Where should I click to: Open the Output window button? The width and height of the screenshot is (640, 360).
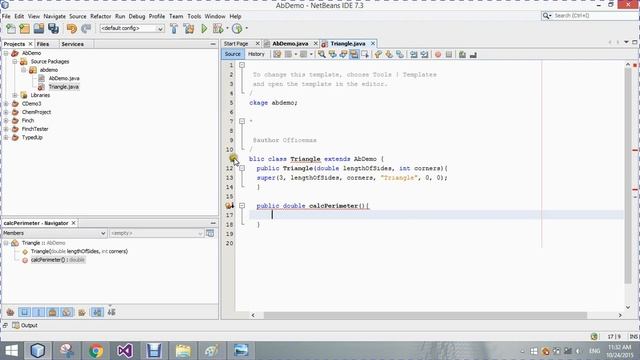coord(25,325)
